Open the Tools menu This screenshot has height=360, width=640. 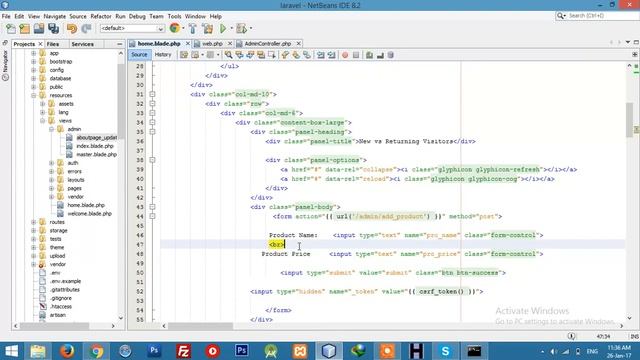(x=174, y=16)
